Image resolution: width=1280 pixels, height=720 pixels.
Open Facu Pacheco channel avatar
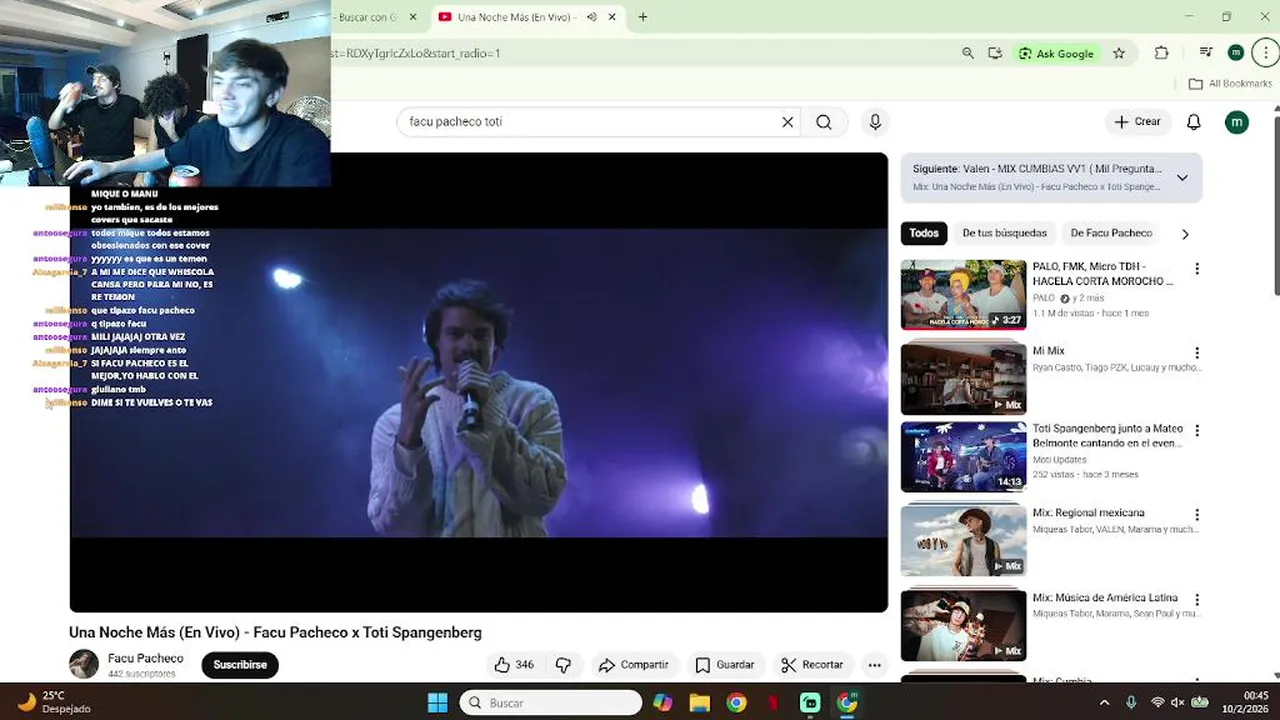84,664
